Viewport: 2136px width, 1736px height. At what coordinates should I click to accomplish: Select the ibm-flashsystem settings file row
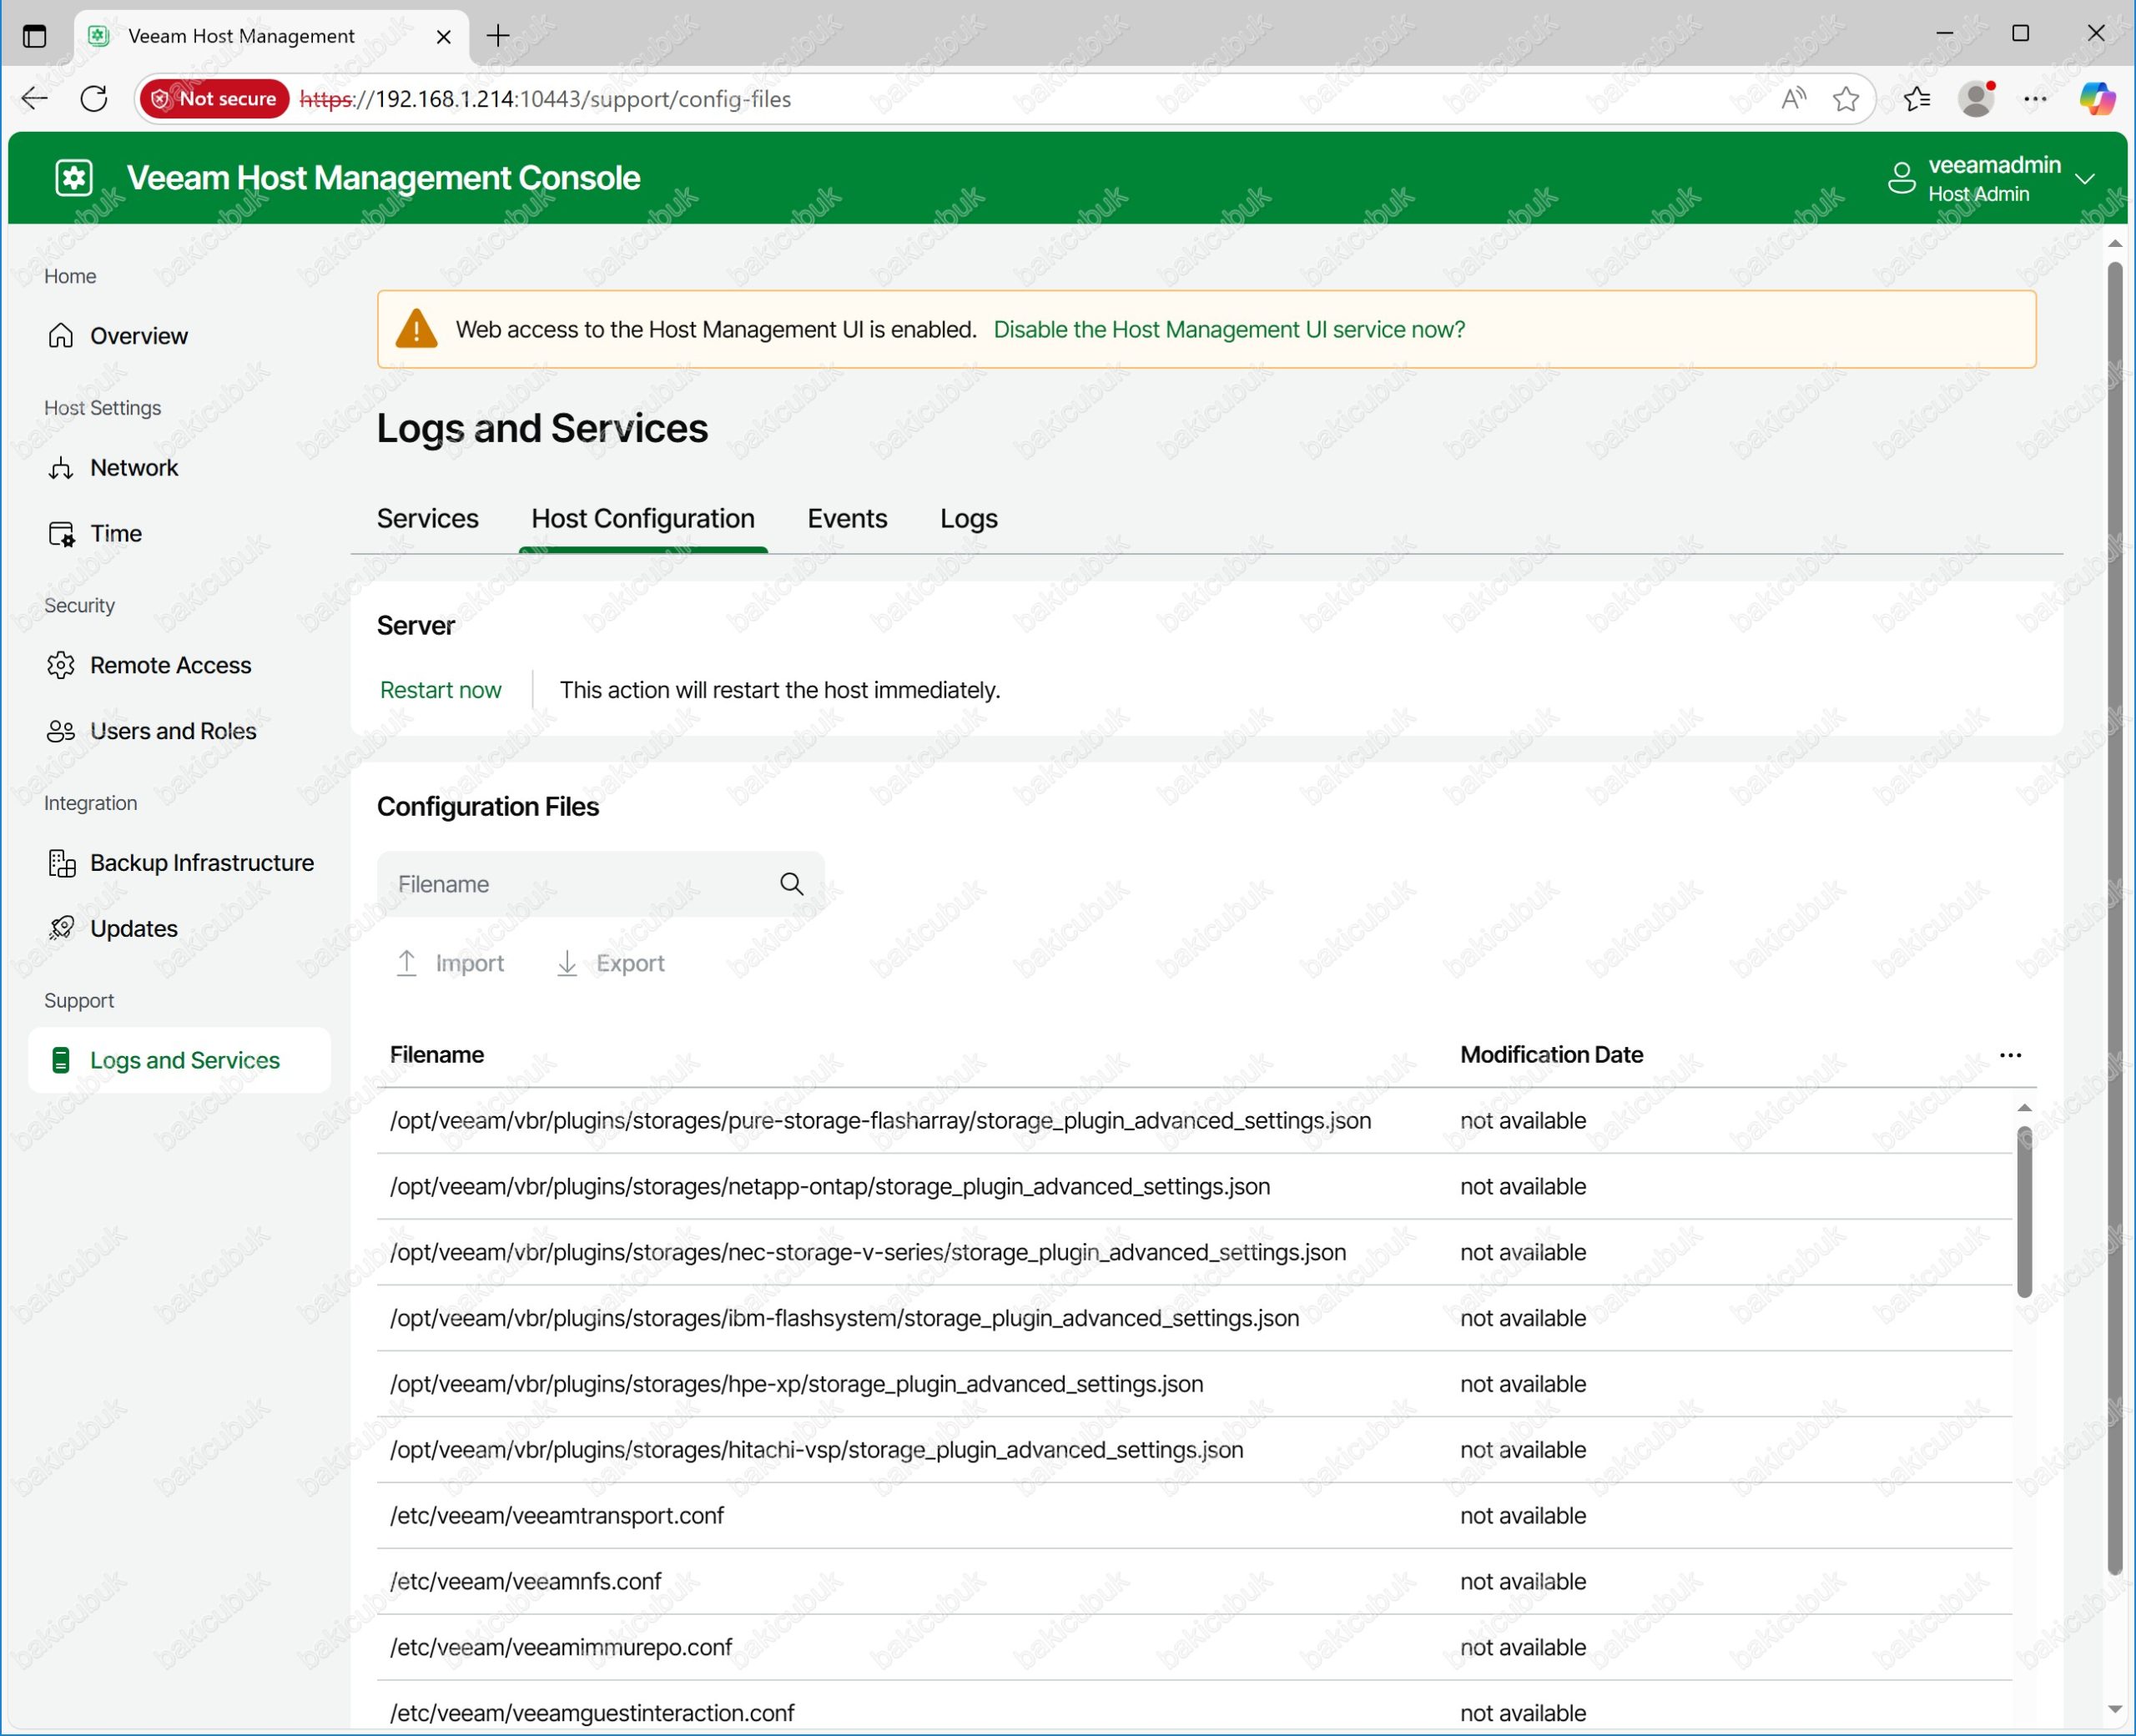(1194, 1318)
